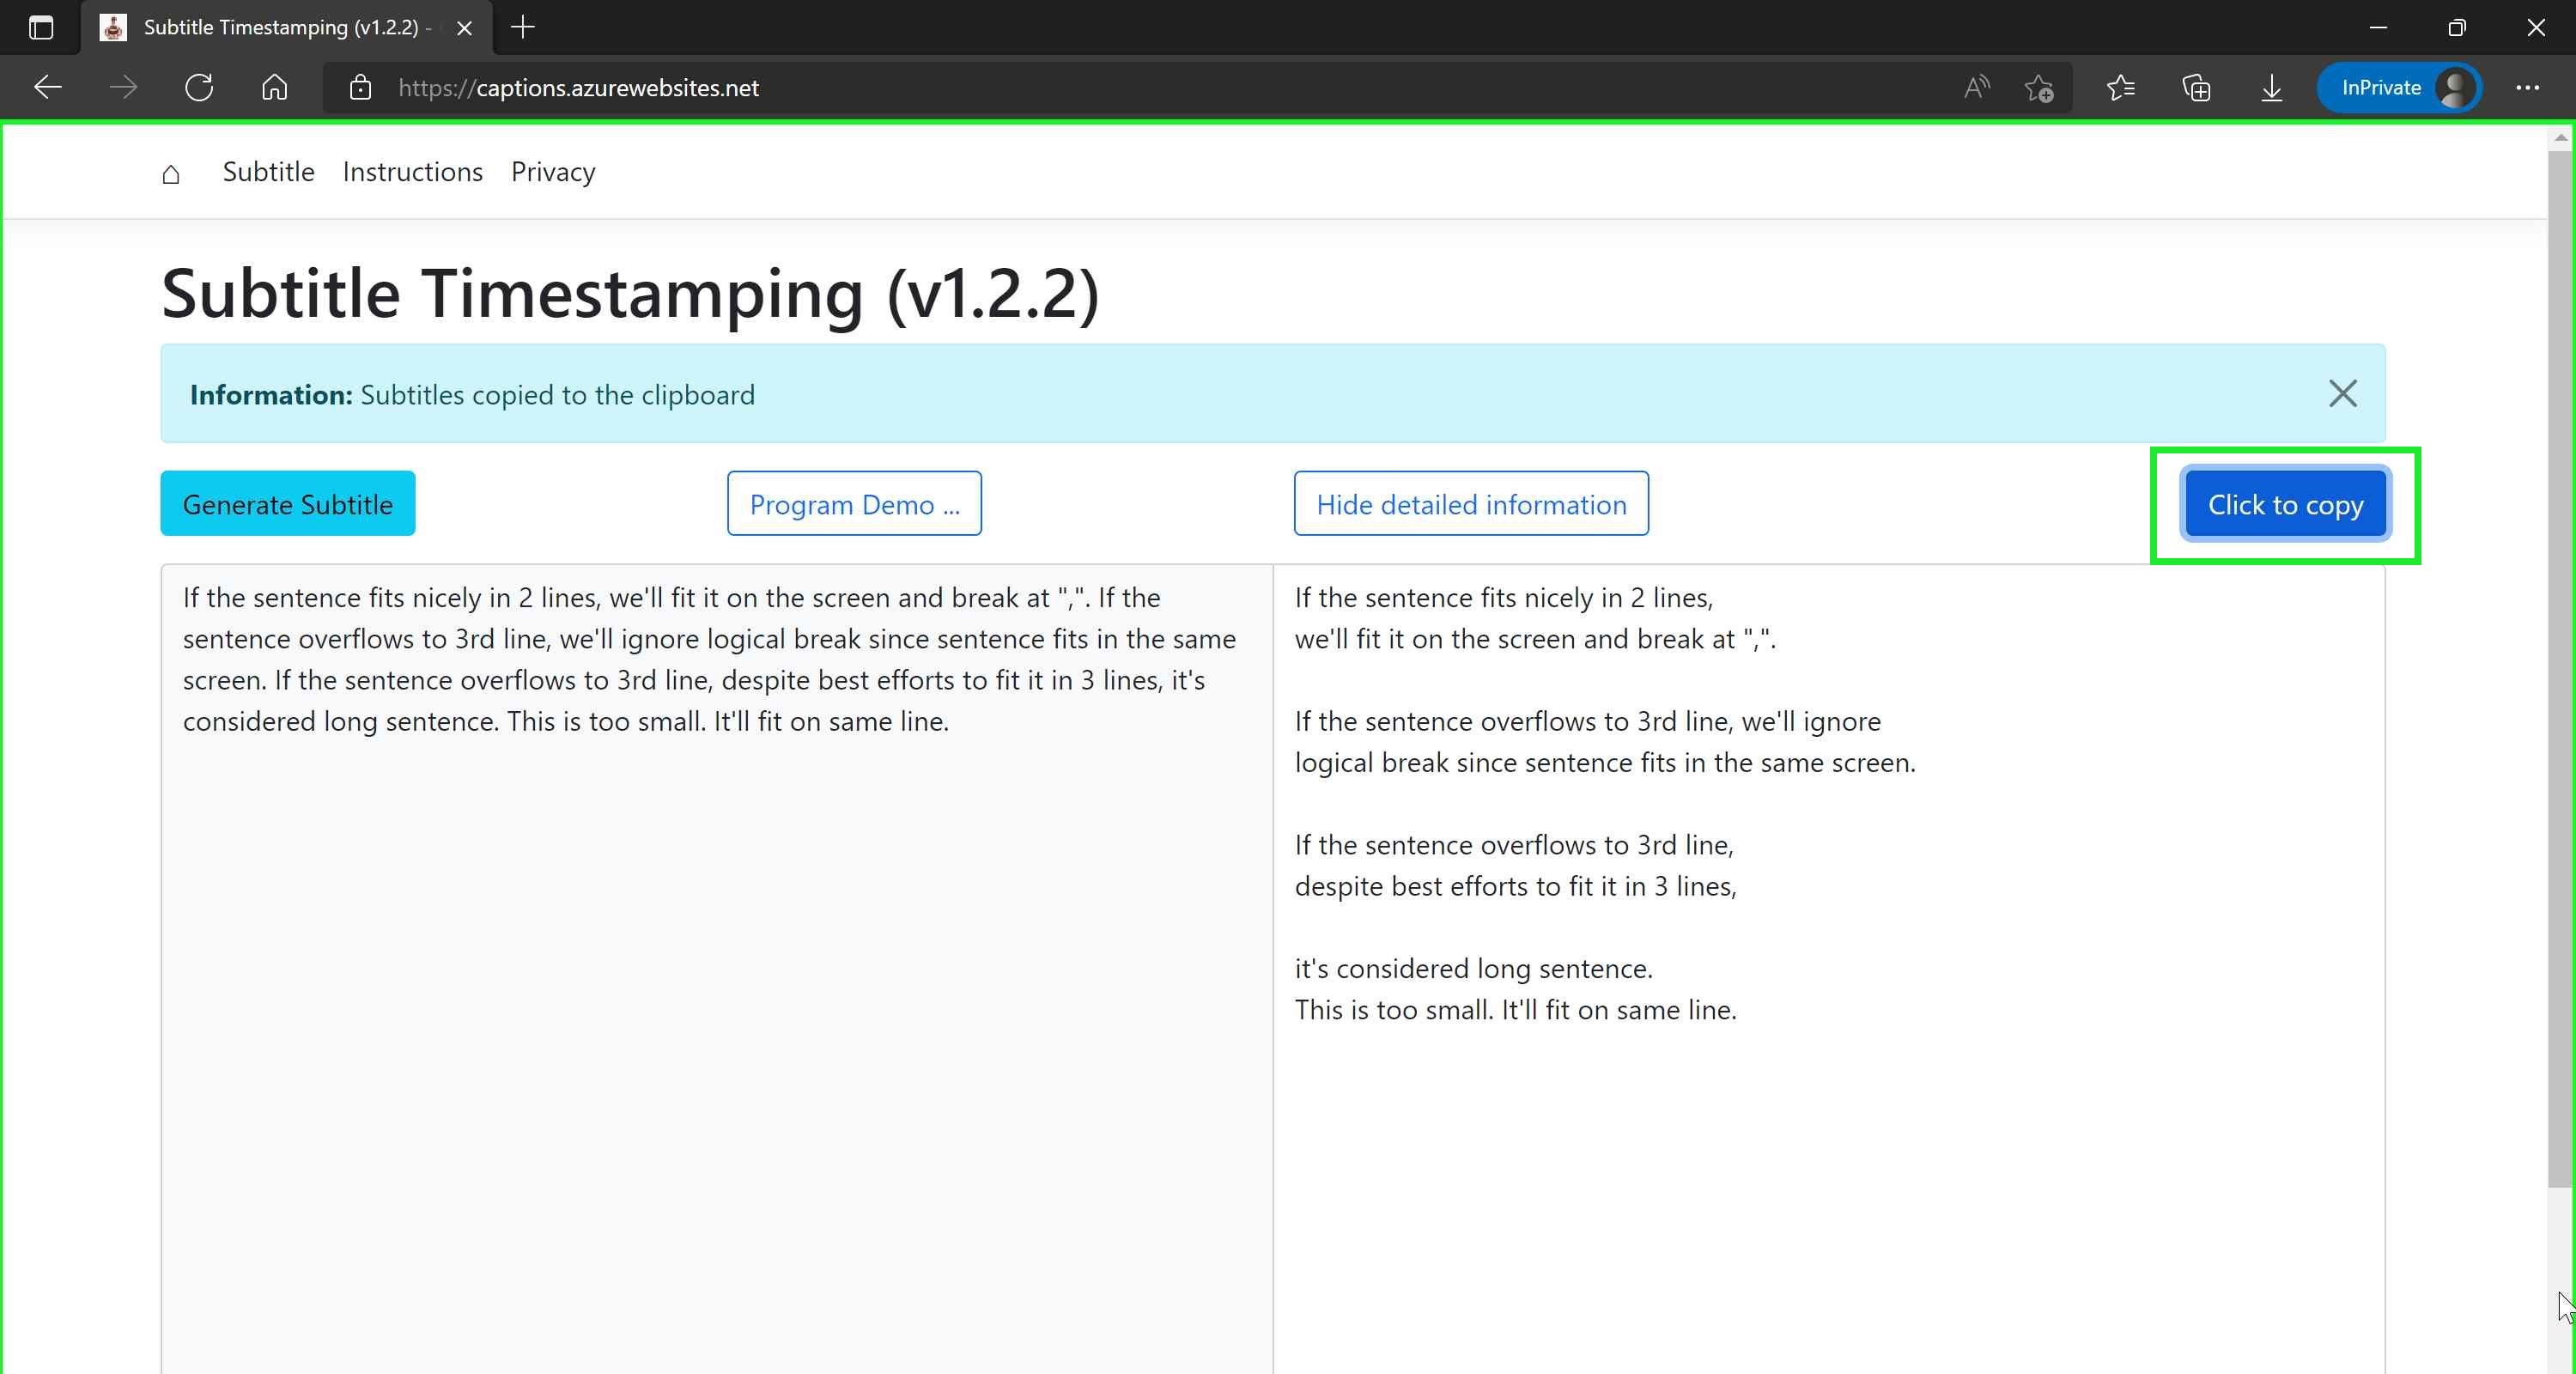This screenshot has height=1374, width=2576.
Task: Open the Downloads icon in the toolbar
Action: click(x=2271, y=88)
